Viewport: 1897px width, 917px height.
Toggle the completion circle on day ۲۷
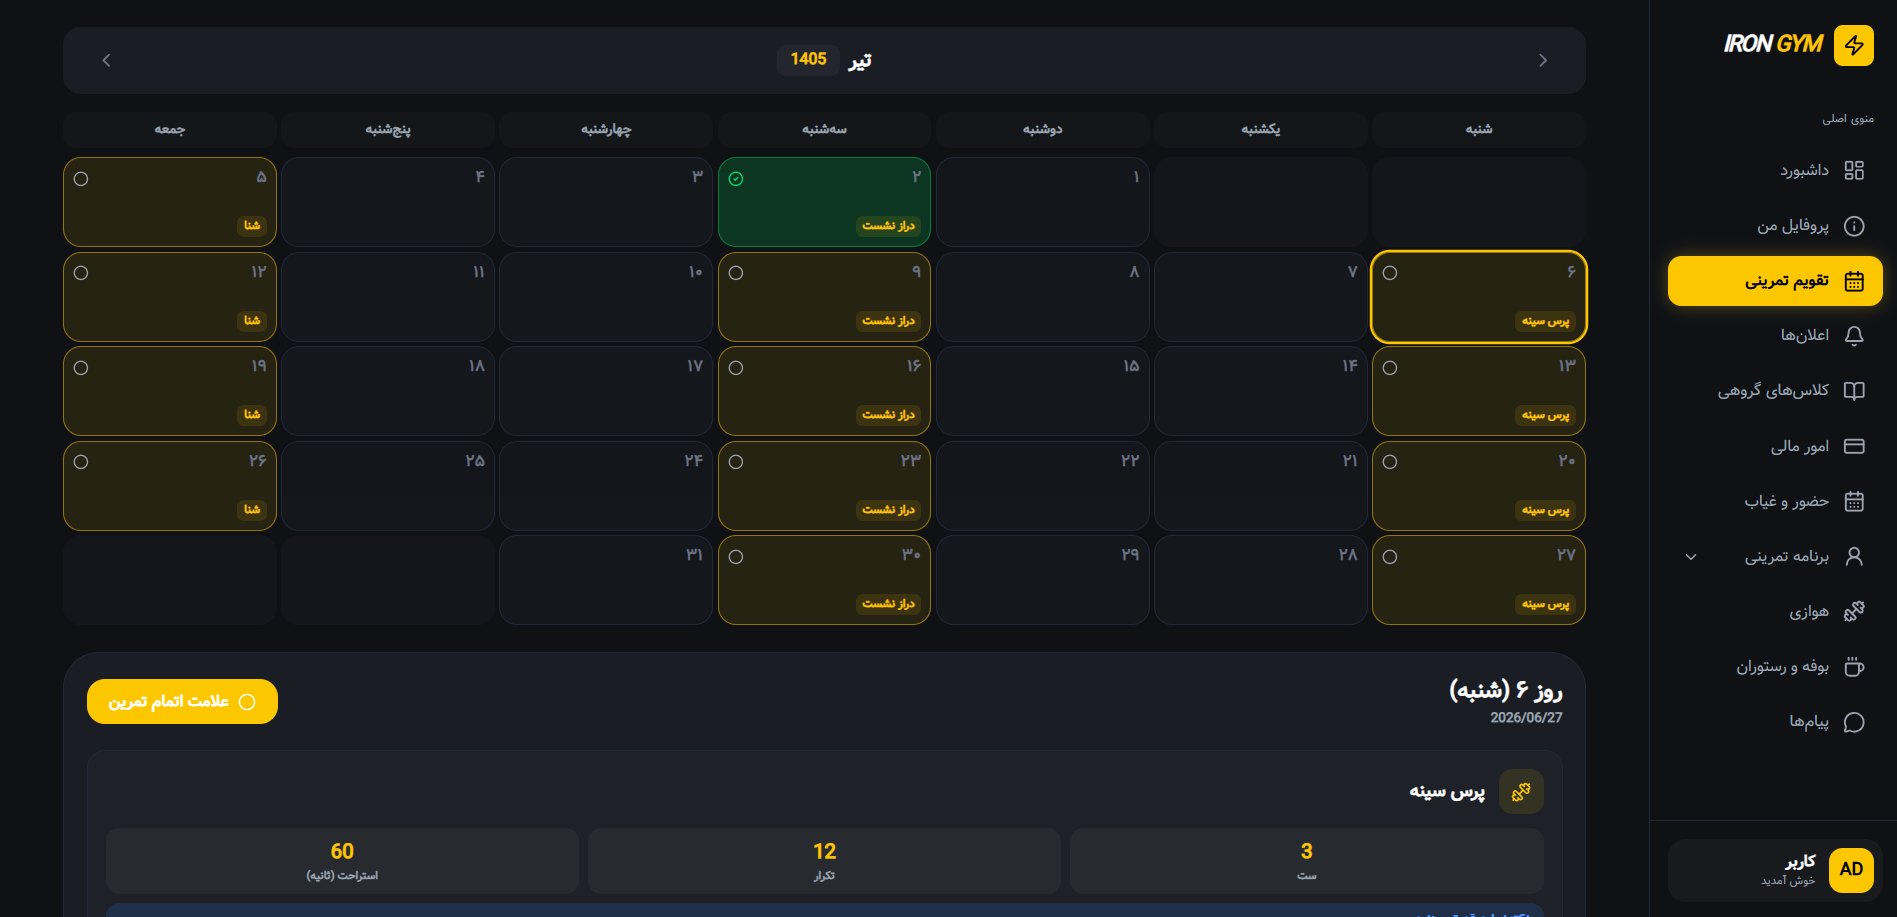point(1390,557)
